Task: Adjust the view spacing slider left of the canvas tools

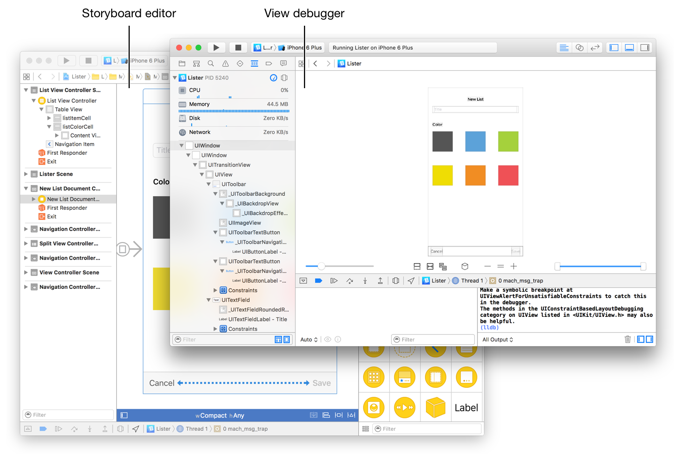Action: point(340,266)
